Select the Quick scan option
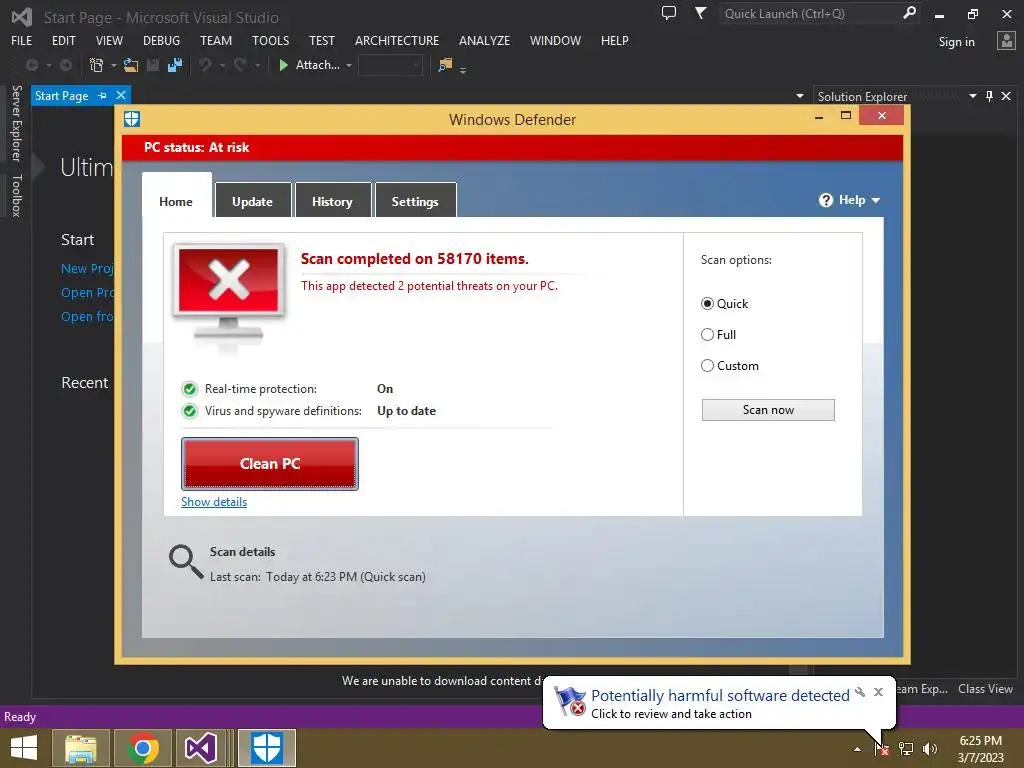 724,304
